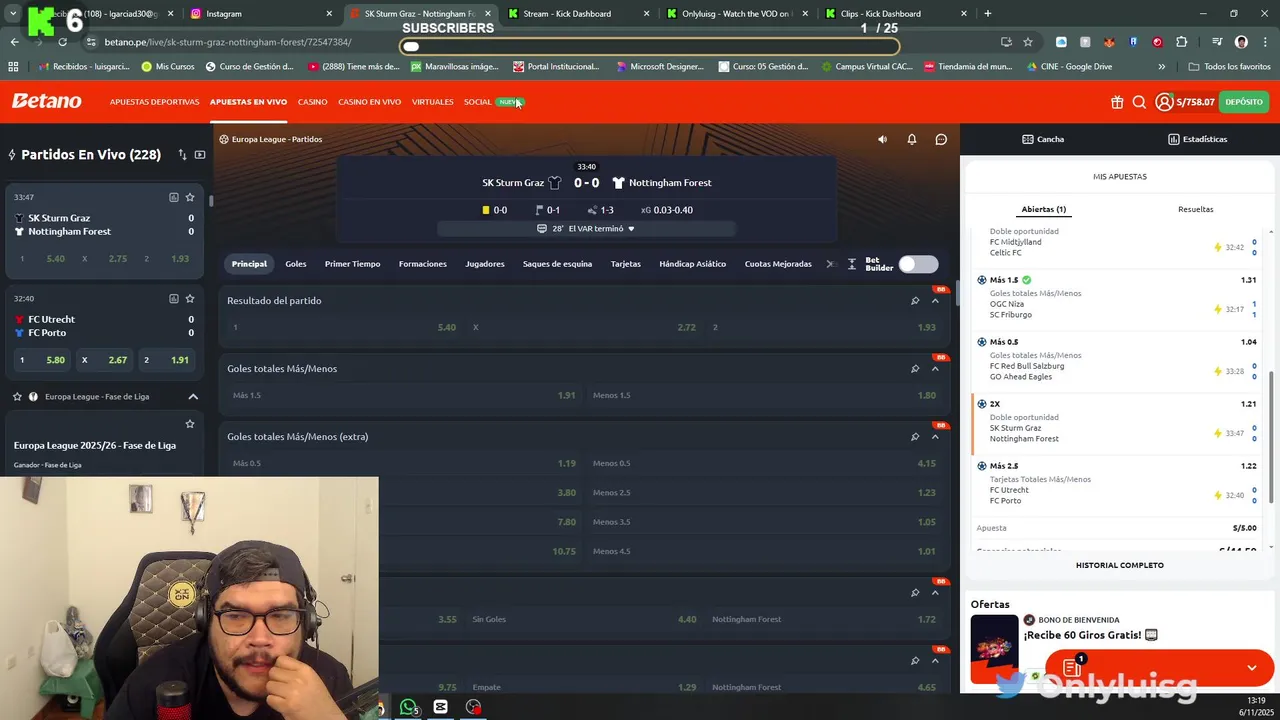Open the gift promotions icon in Betano header
1280x720 pixels.
click(x=1117, y=102)
